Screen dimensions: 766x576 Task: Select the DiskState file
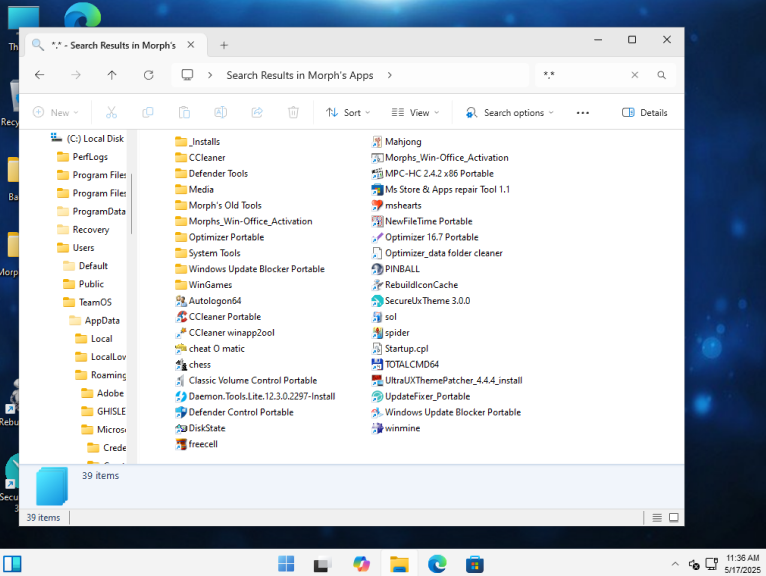click(200, 428)
